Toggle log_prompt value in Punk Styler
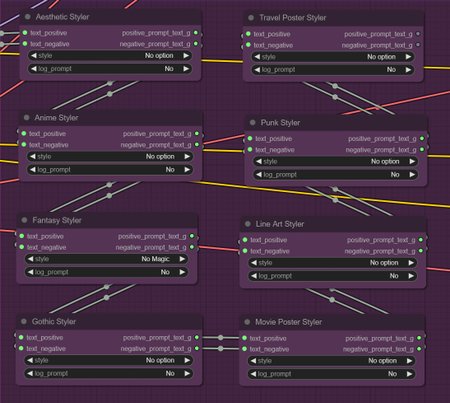450x403 pixels. [x=336, y=174]
